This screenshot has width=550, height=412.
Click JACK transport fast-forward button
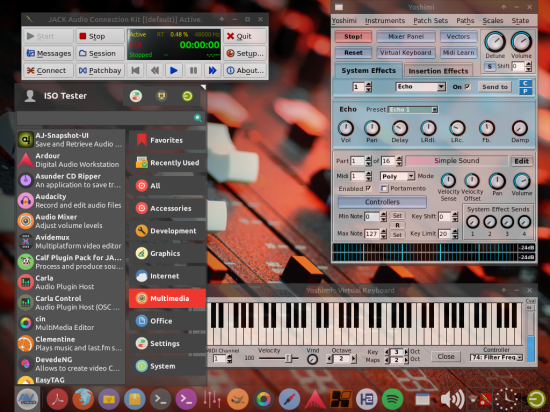point(212,70)
